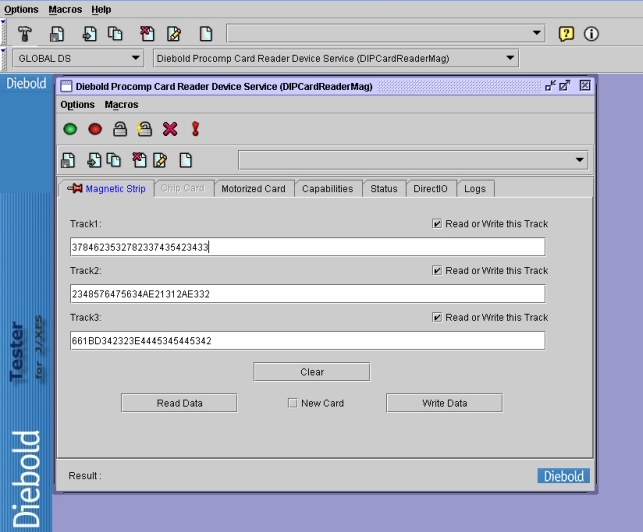Click into the Track3 data field

(x=308, y=341)
